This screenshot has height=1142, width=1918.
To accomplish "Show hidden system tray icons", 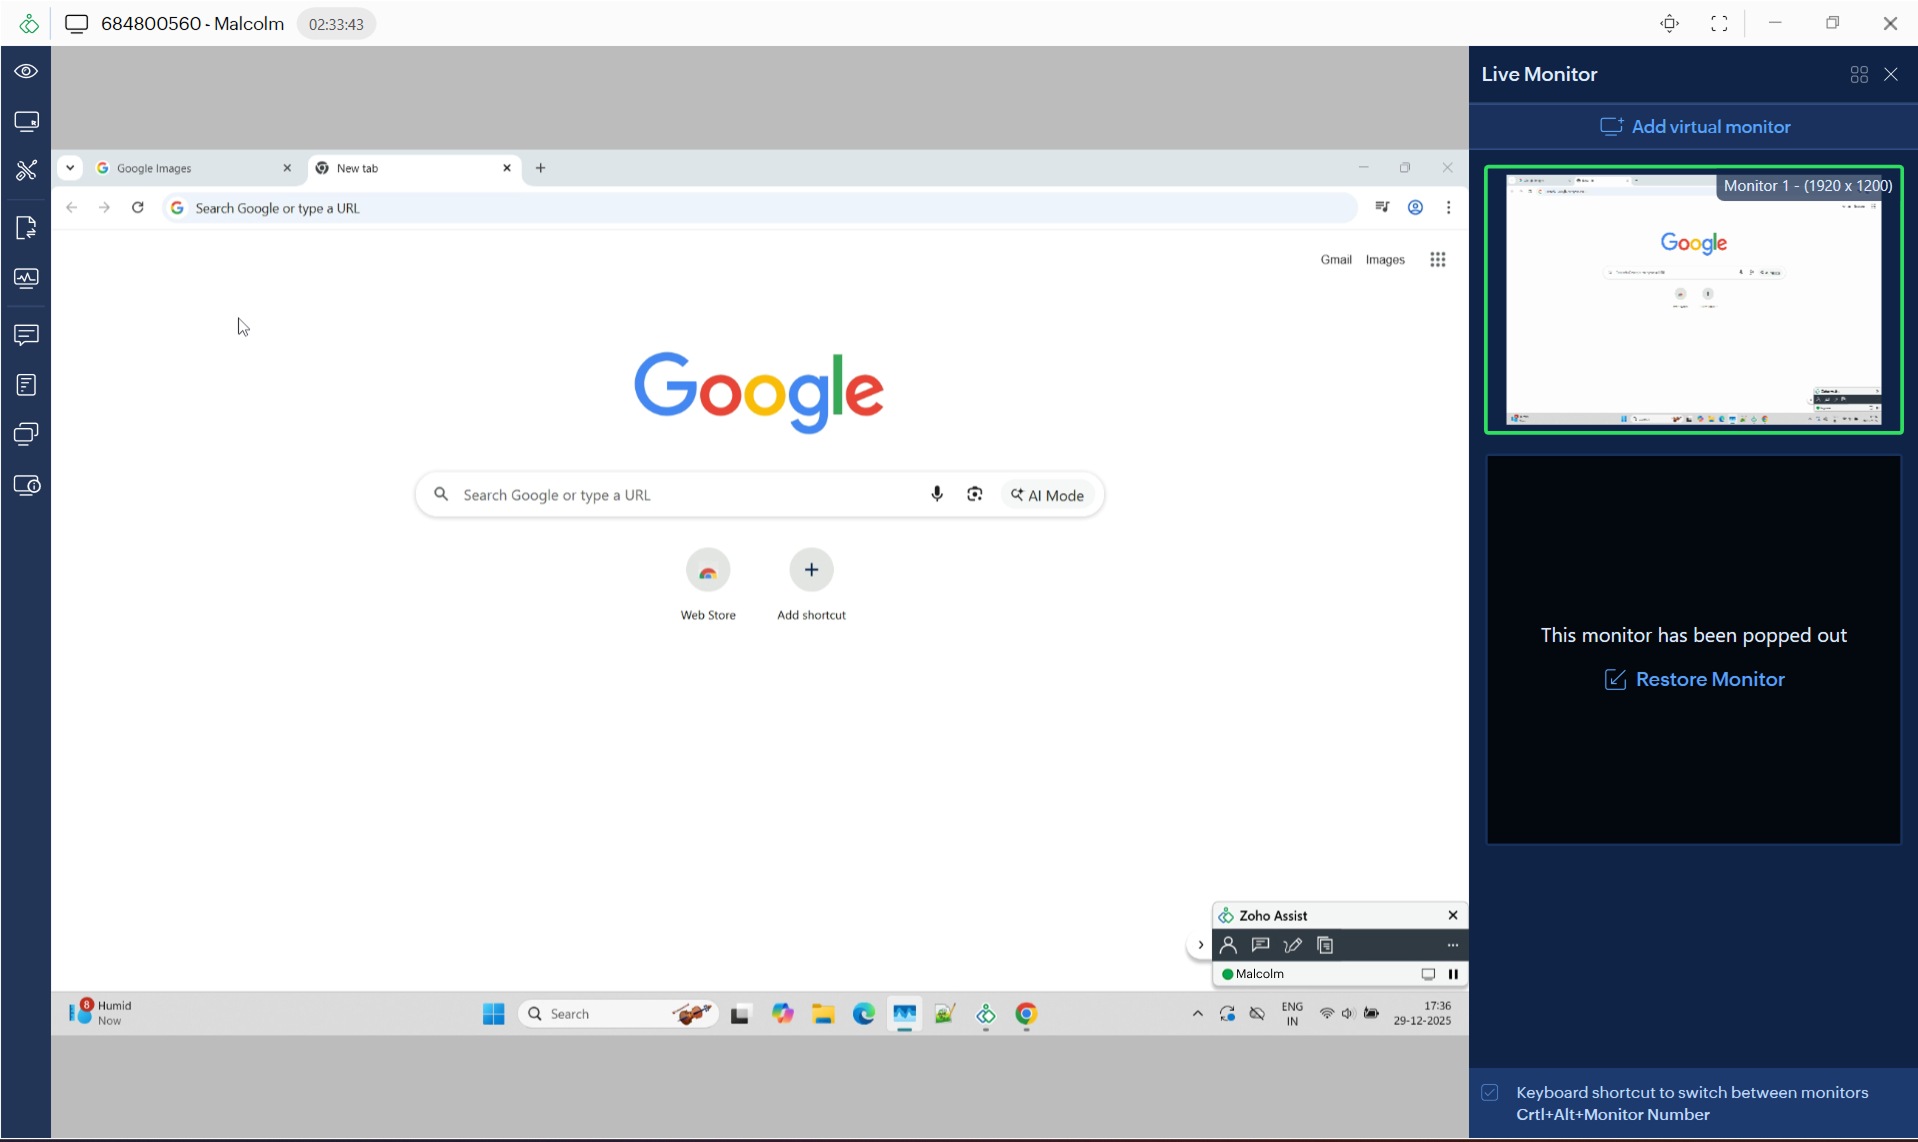I will (x=1197, y=1014).
